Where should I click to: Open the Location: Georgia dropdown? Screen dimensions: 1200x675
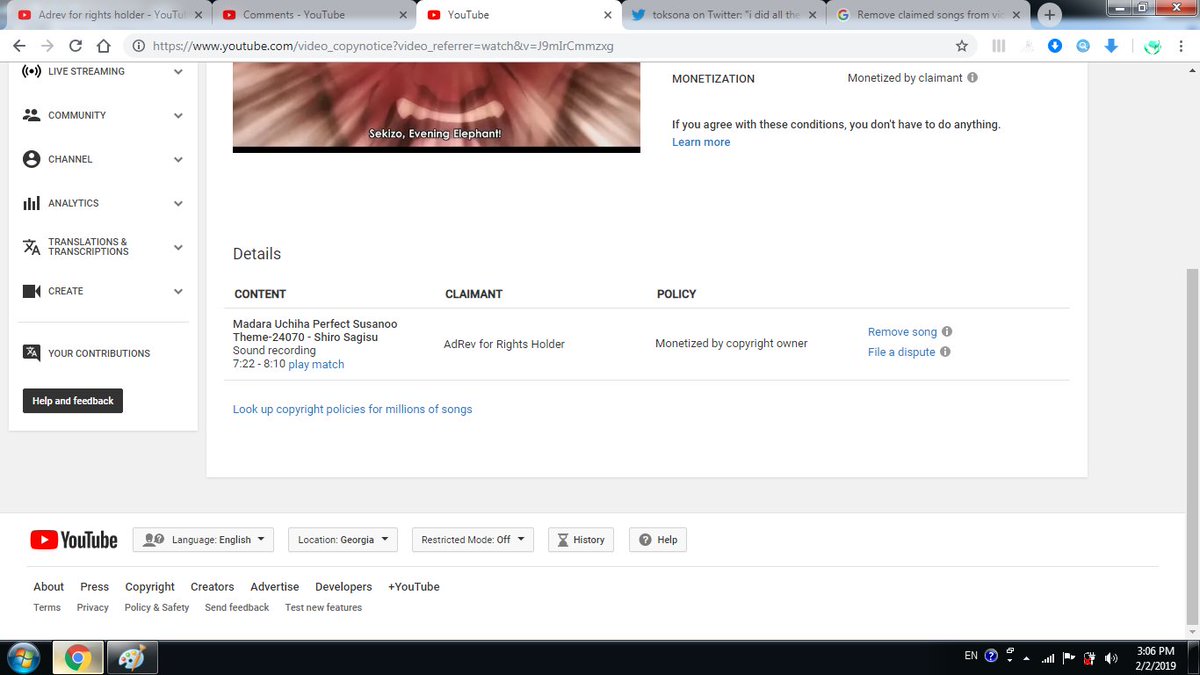pyautogui.click(x=343, y=540)
